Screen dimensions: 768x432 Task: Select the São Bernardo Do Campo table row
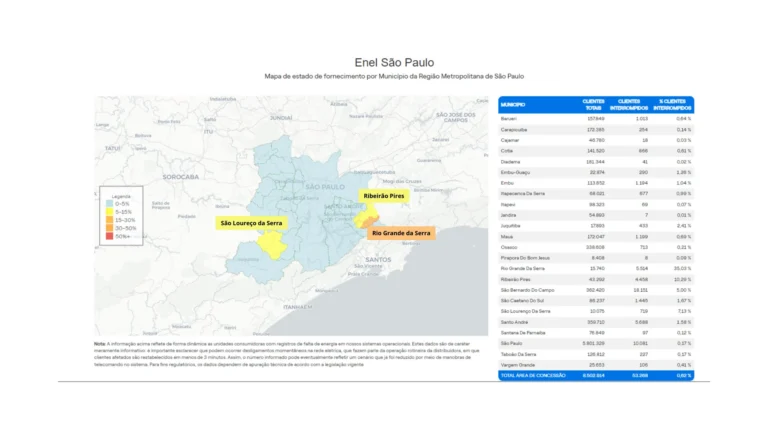click(595, 289)
